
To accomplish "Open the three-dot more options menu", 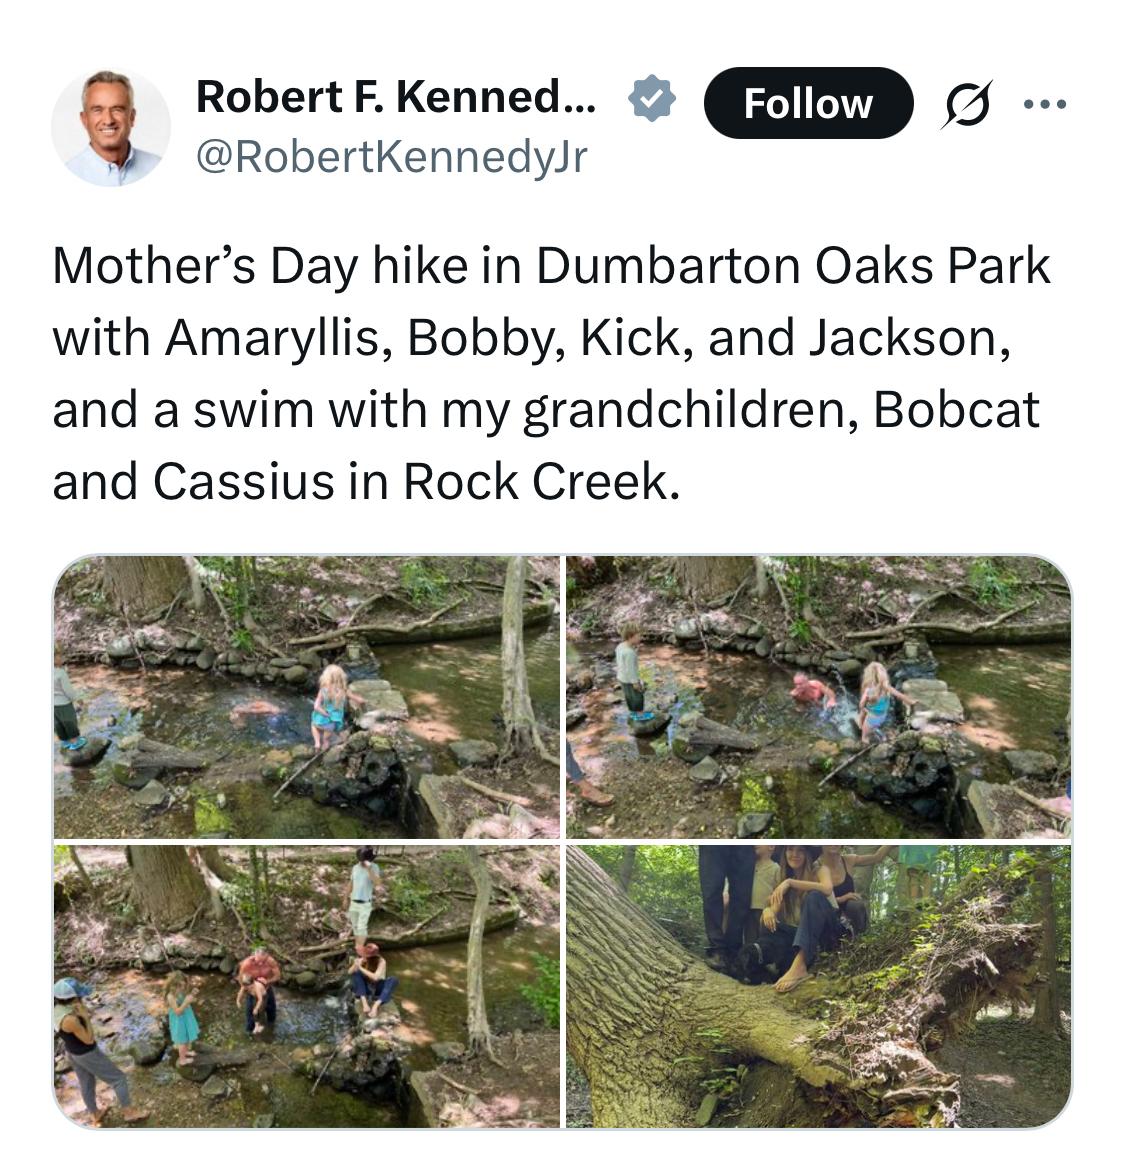I will [1045, 104].
